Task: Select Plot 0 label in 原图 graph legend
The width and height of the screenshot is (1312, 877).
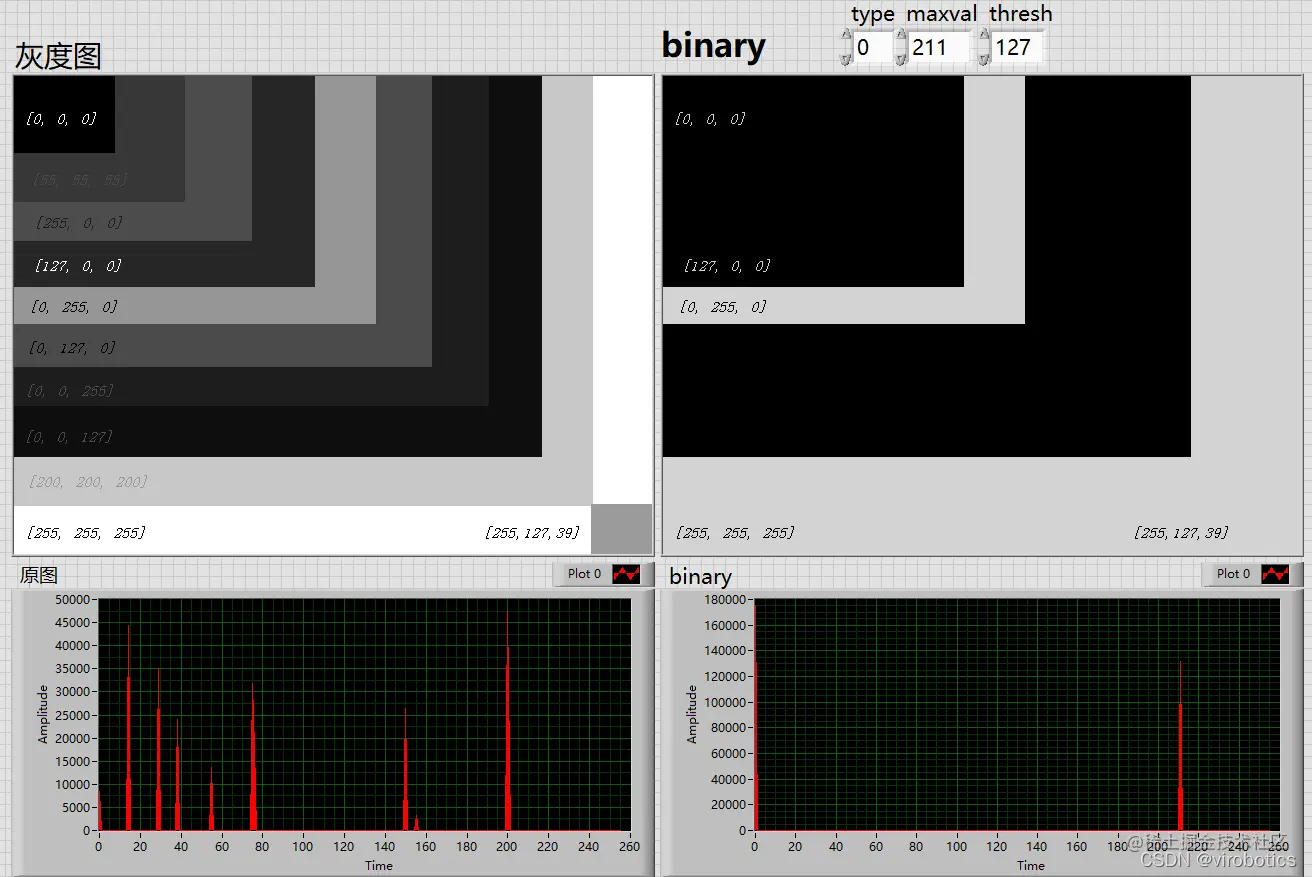Action: (x=584, y=574)
